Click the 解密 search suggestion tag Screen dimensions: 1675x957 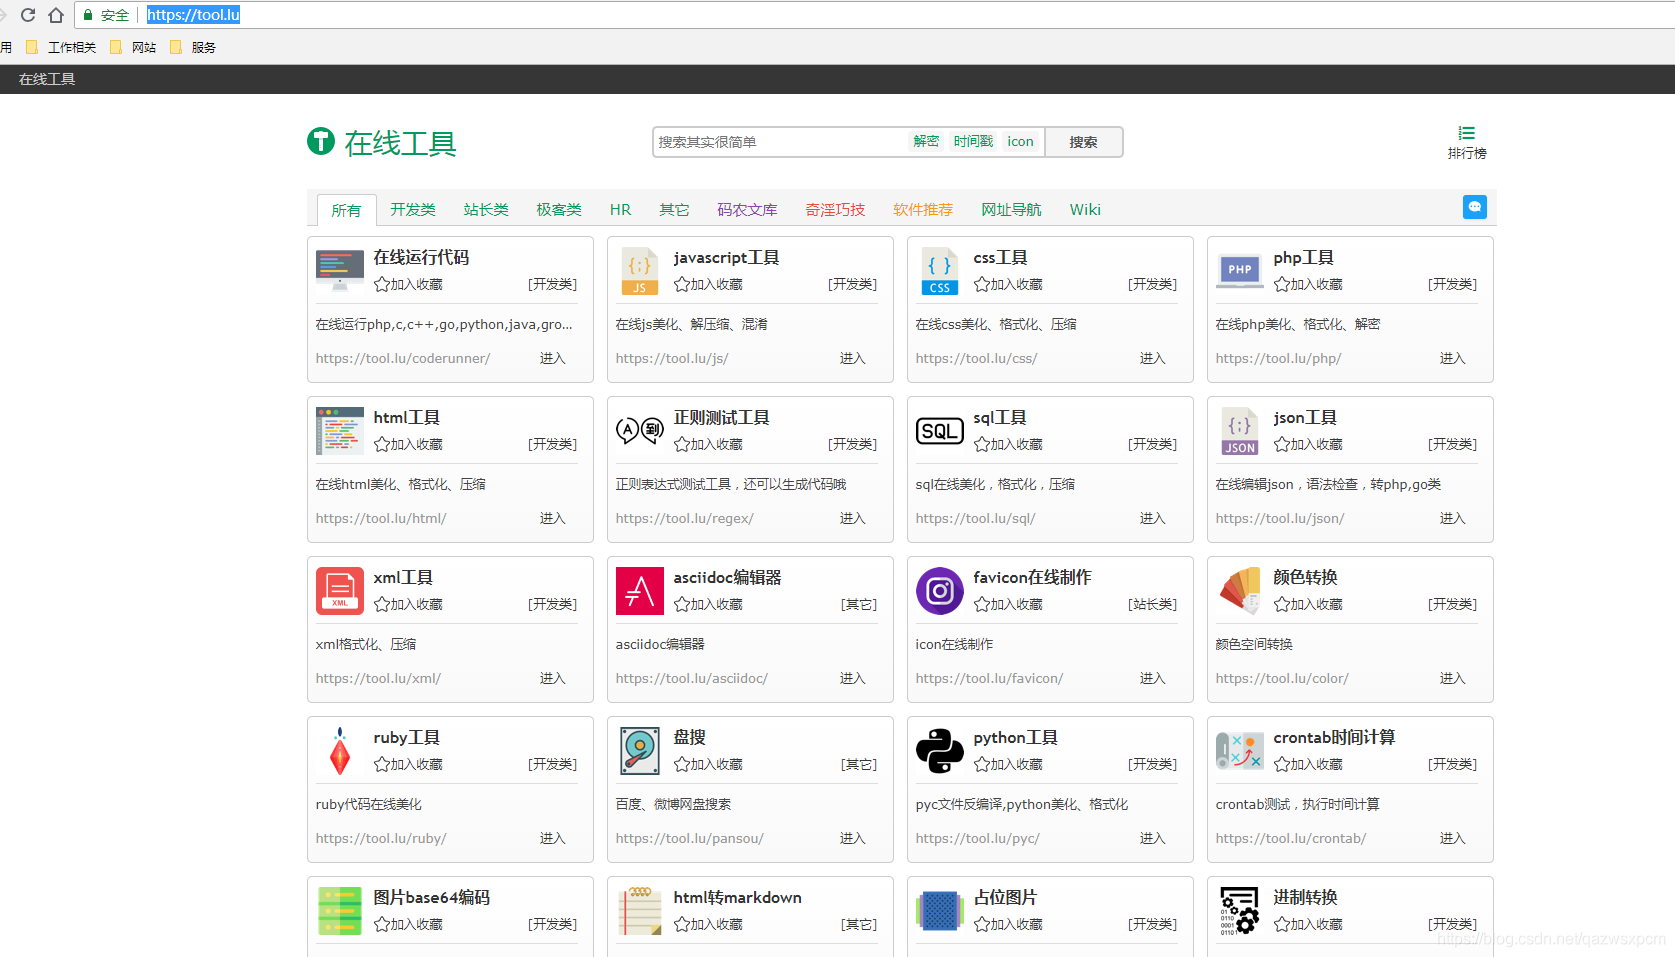click(x=926, y=141)
